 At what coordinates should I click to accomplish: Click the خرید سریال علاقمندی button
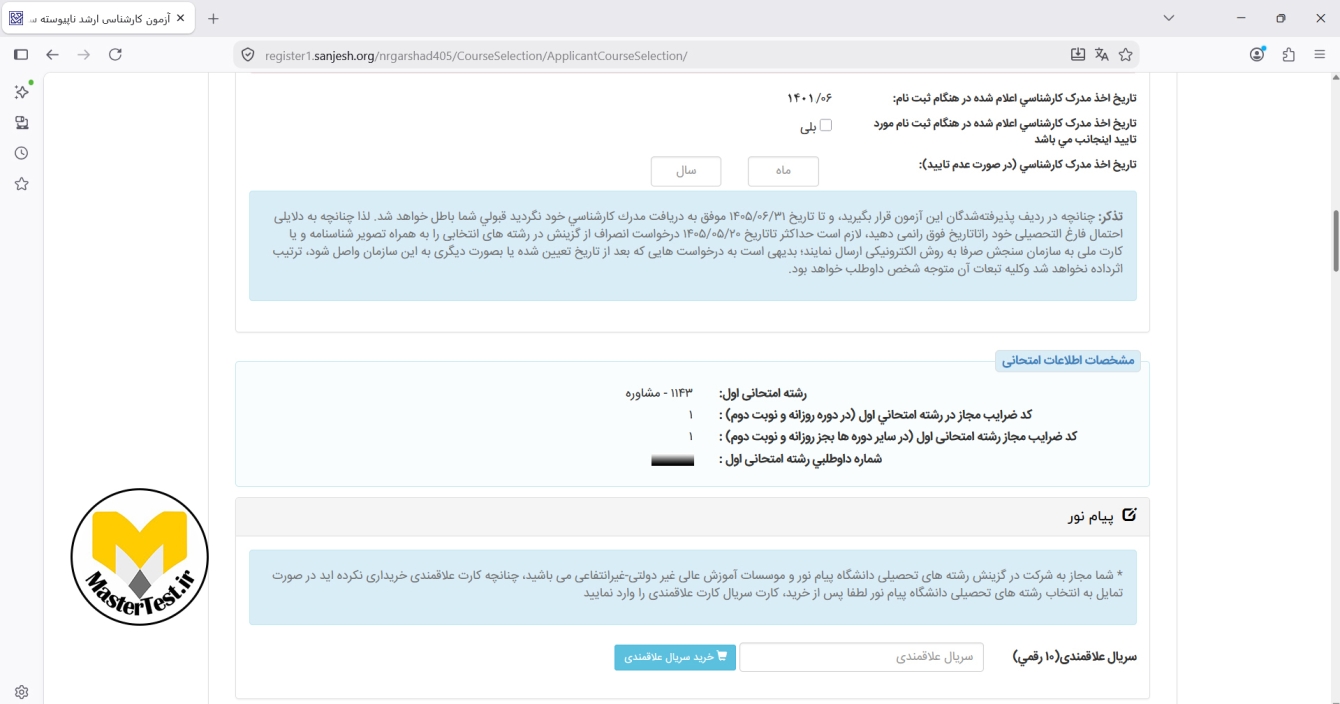tap(675, 657)
